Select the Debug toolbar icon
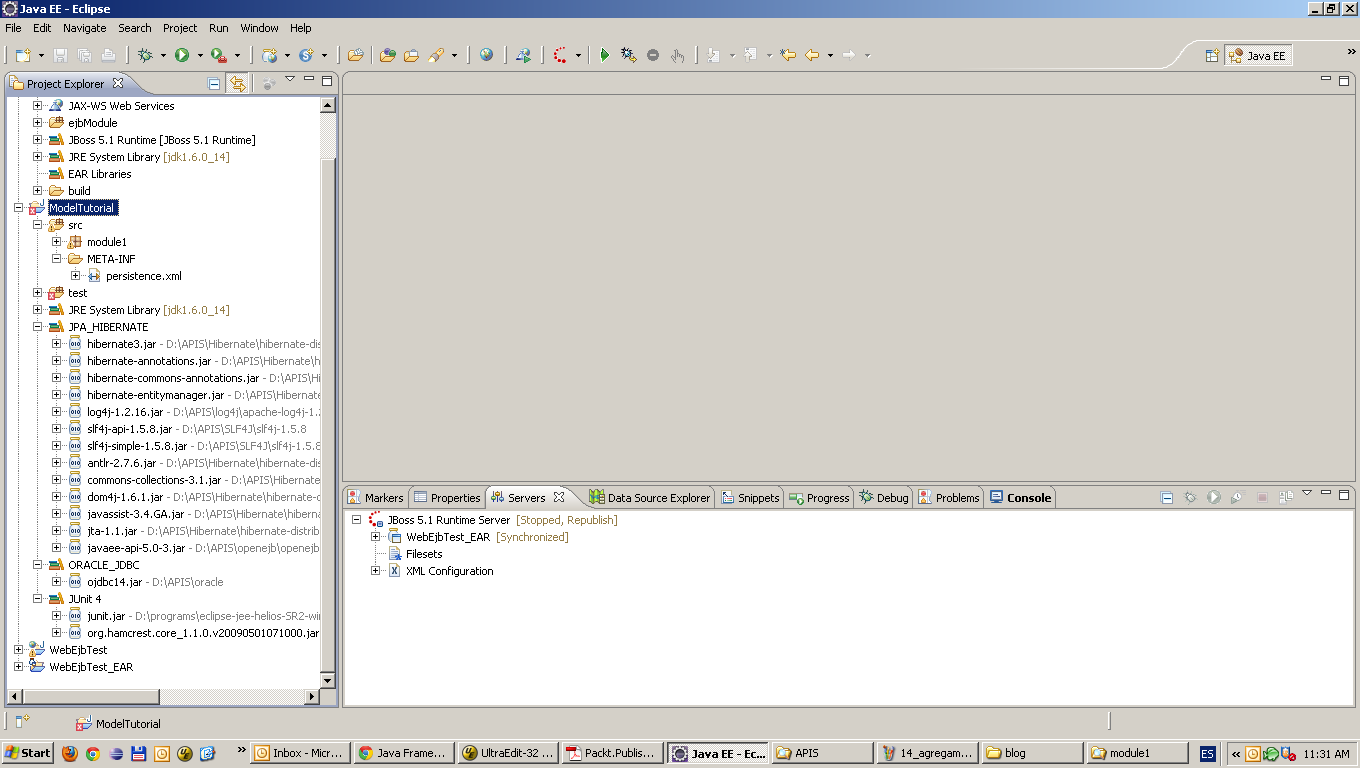The width and height of the screenshot is (1360, 768). [144, 55]
